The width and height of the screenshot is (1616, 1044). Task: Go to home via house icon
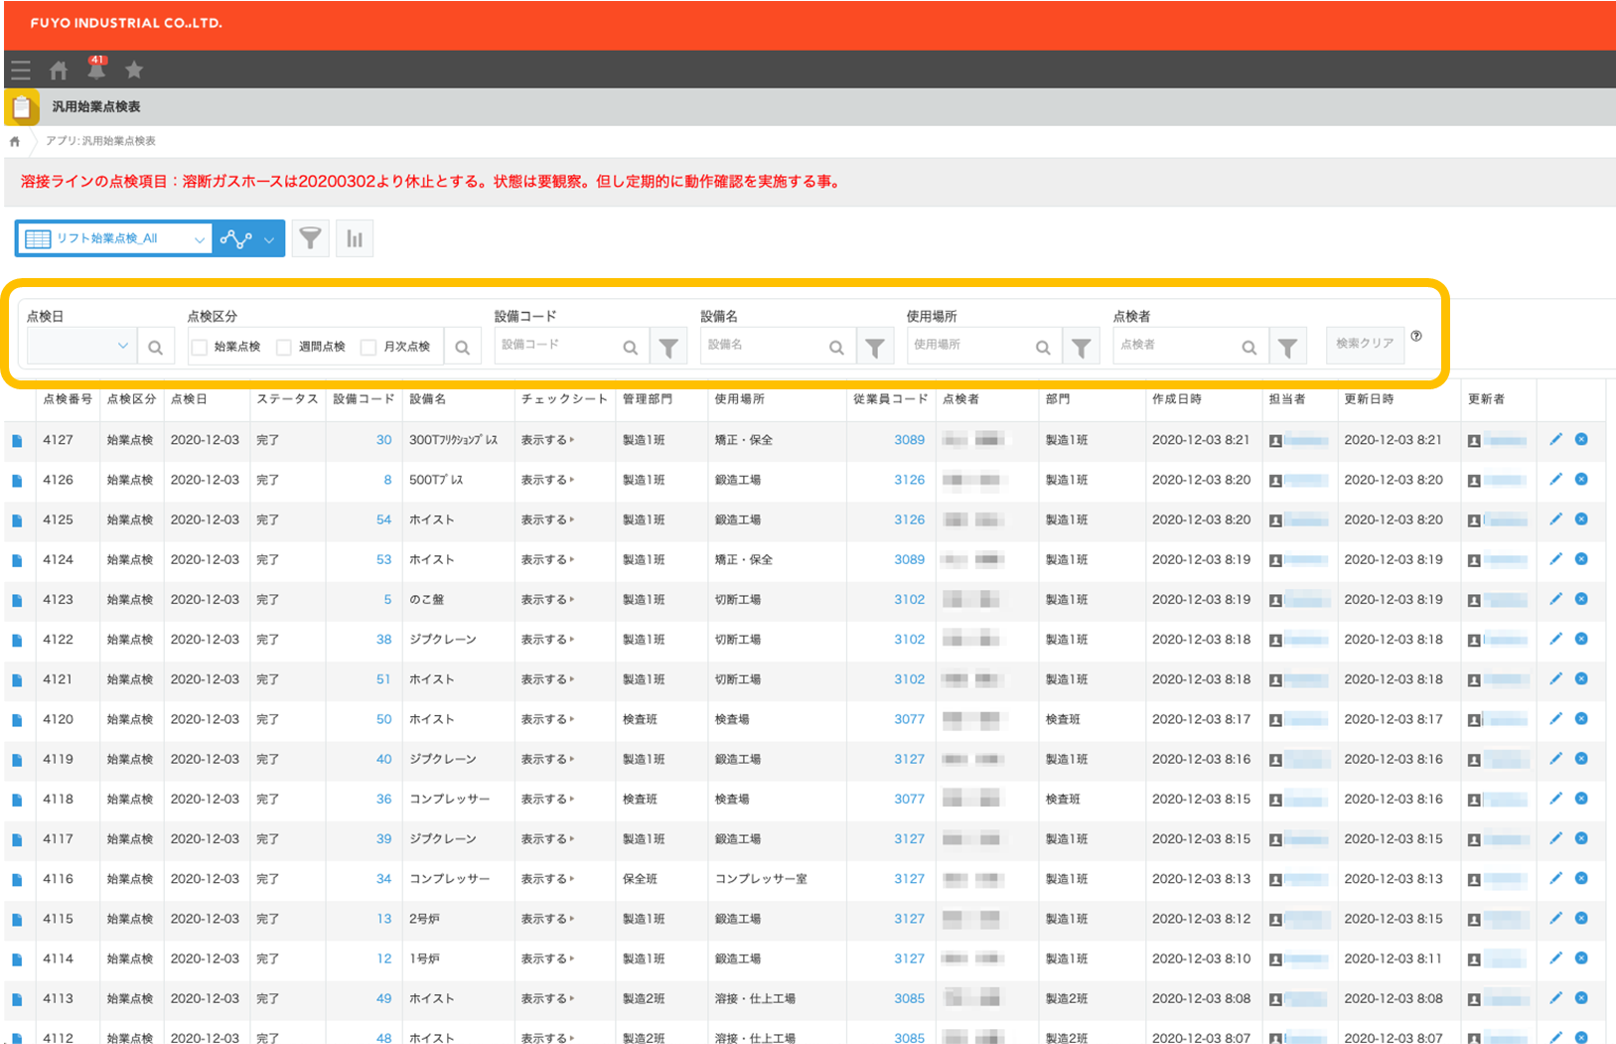(x=58, y=70)
